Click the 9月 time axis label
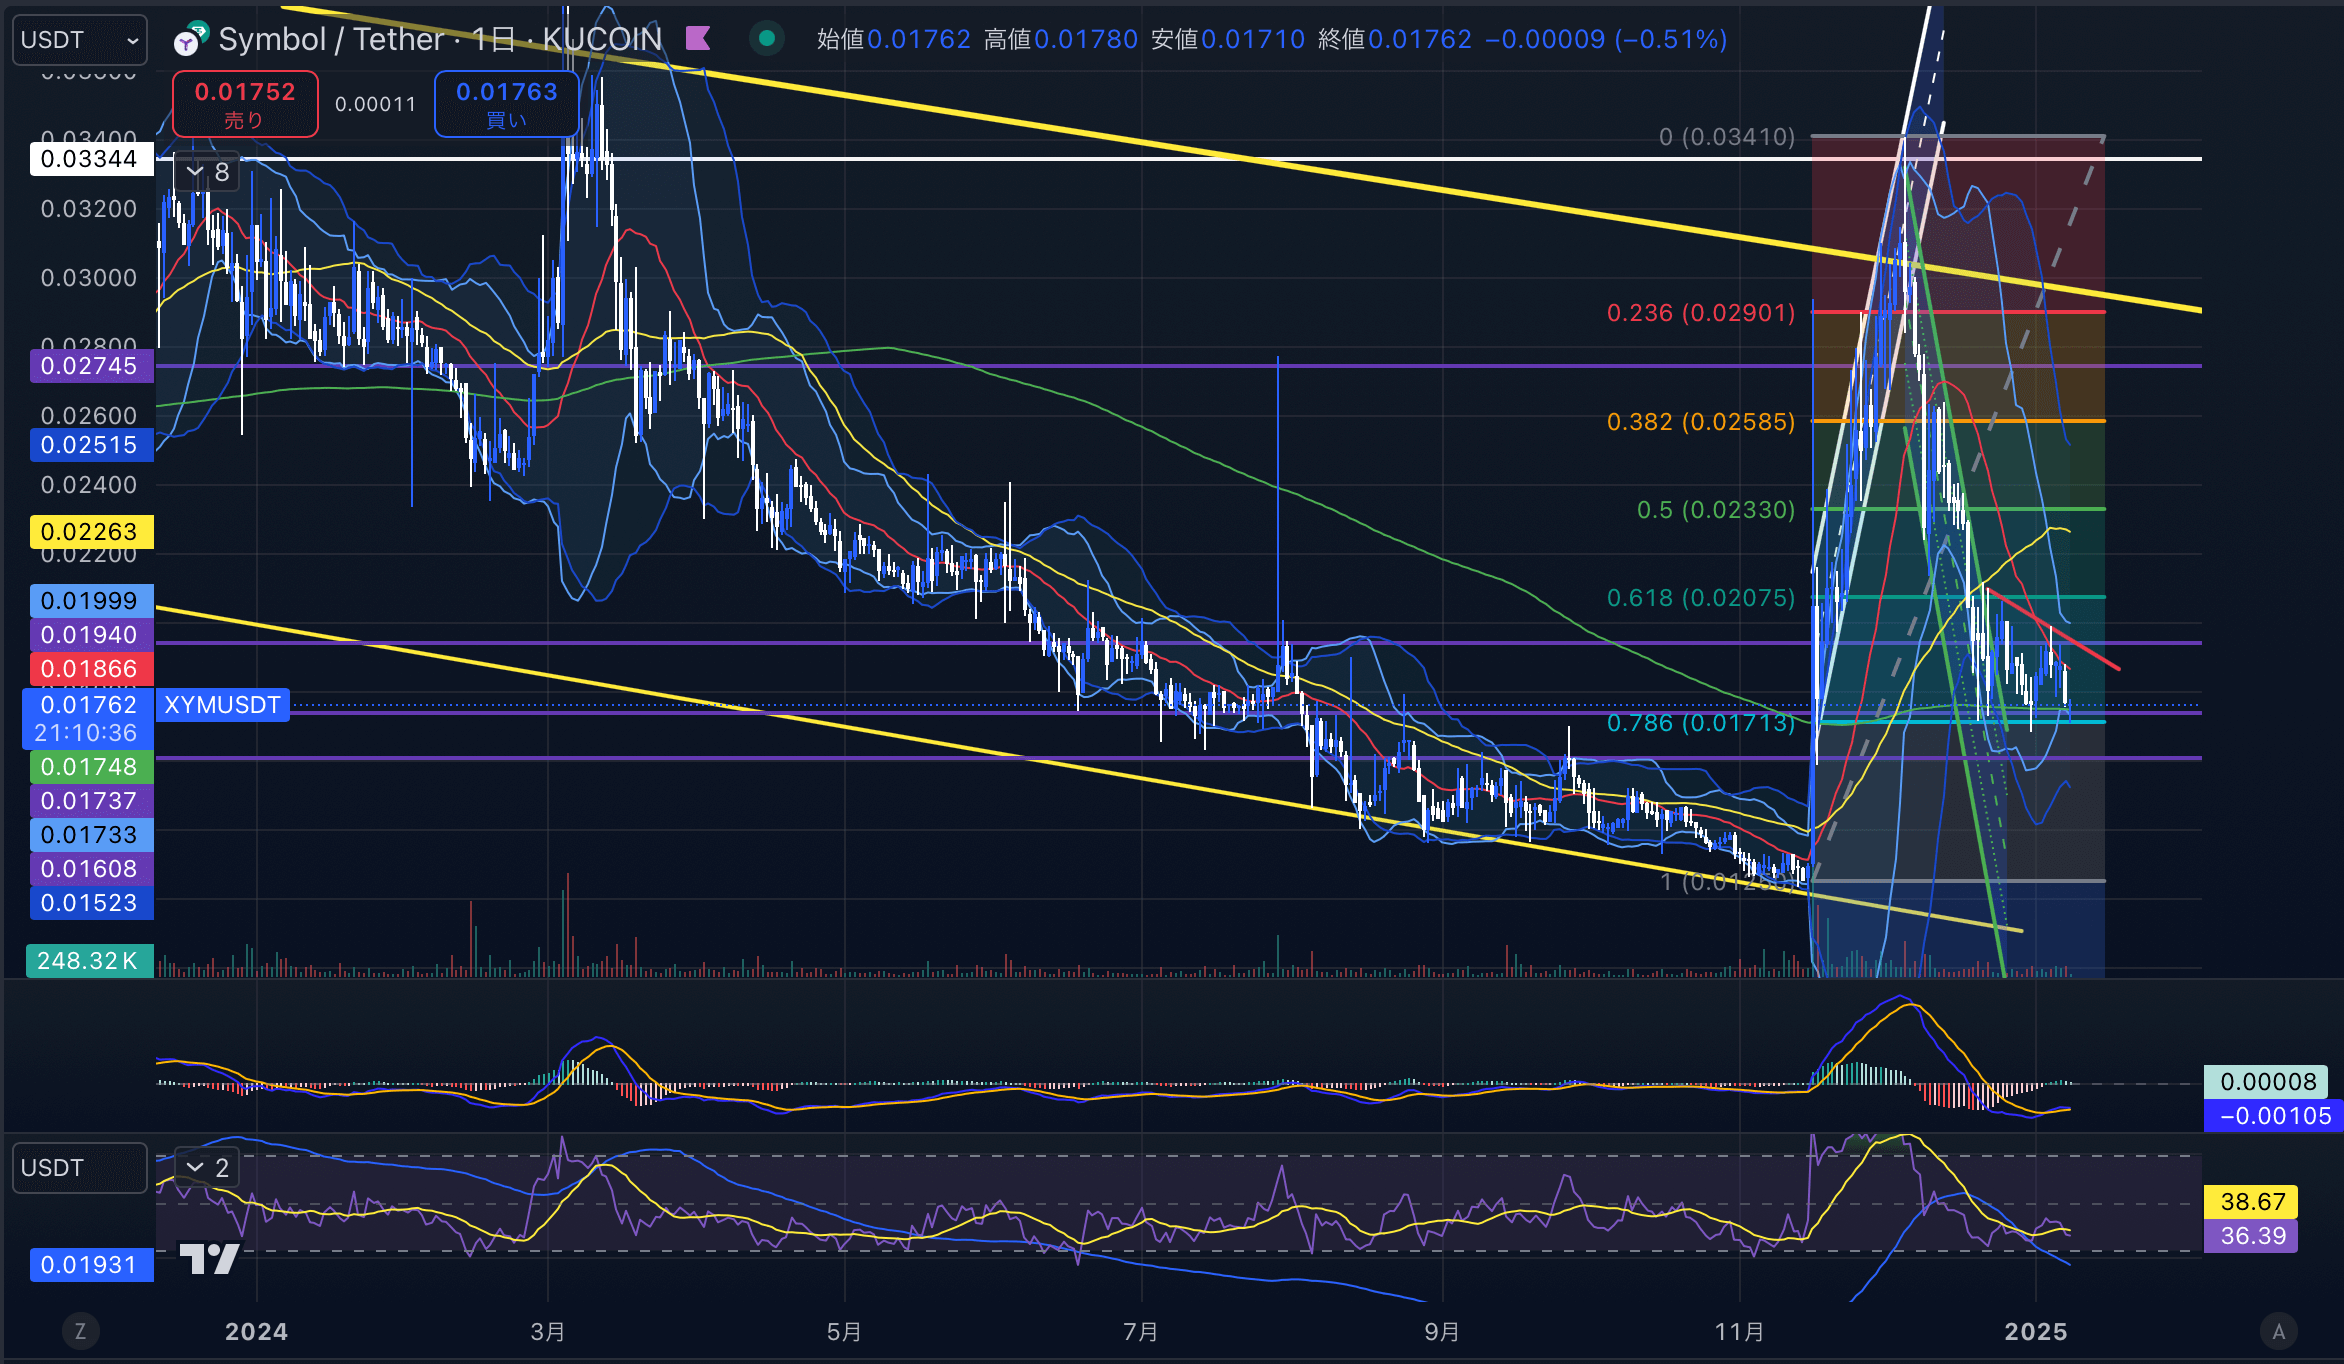Screen dimensions: 2344x1364 coord(1442,1332)
